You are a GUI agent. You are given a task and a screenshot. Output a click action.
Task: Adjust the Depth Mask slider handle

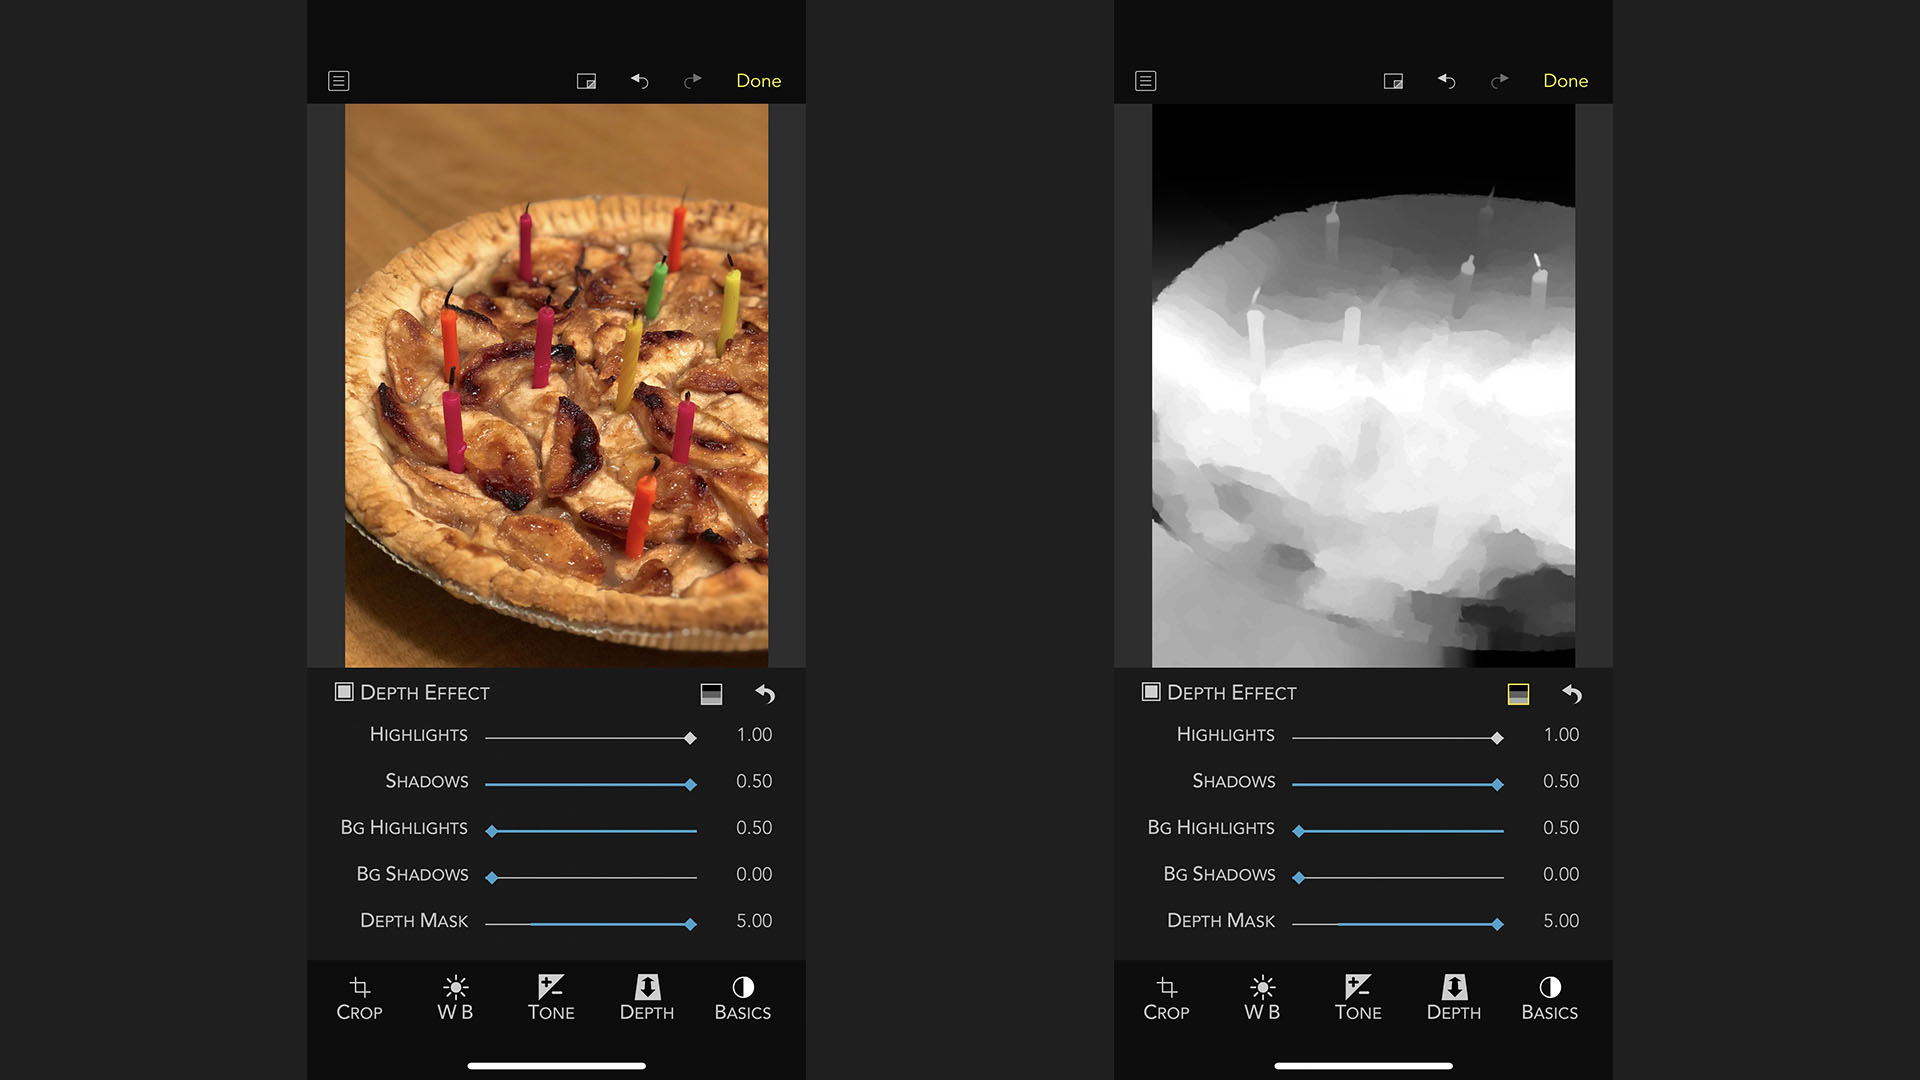pos(692,924)
